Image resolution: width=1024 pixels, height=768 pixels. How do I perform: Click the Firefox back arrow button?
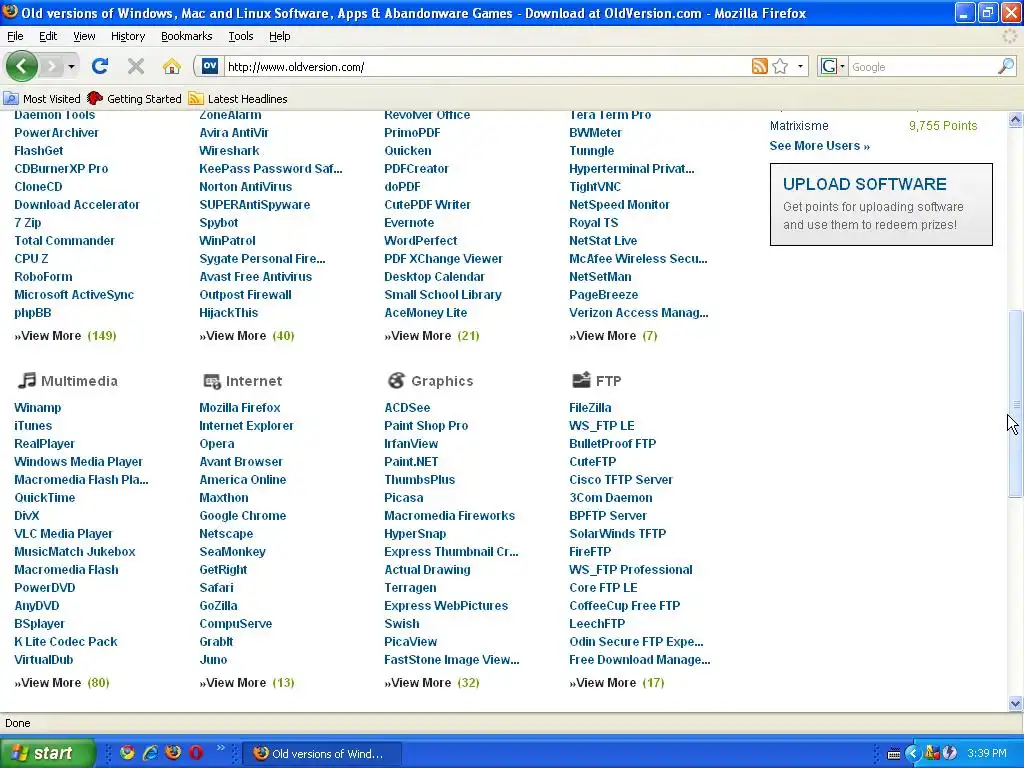[x=21, y=66]
